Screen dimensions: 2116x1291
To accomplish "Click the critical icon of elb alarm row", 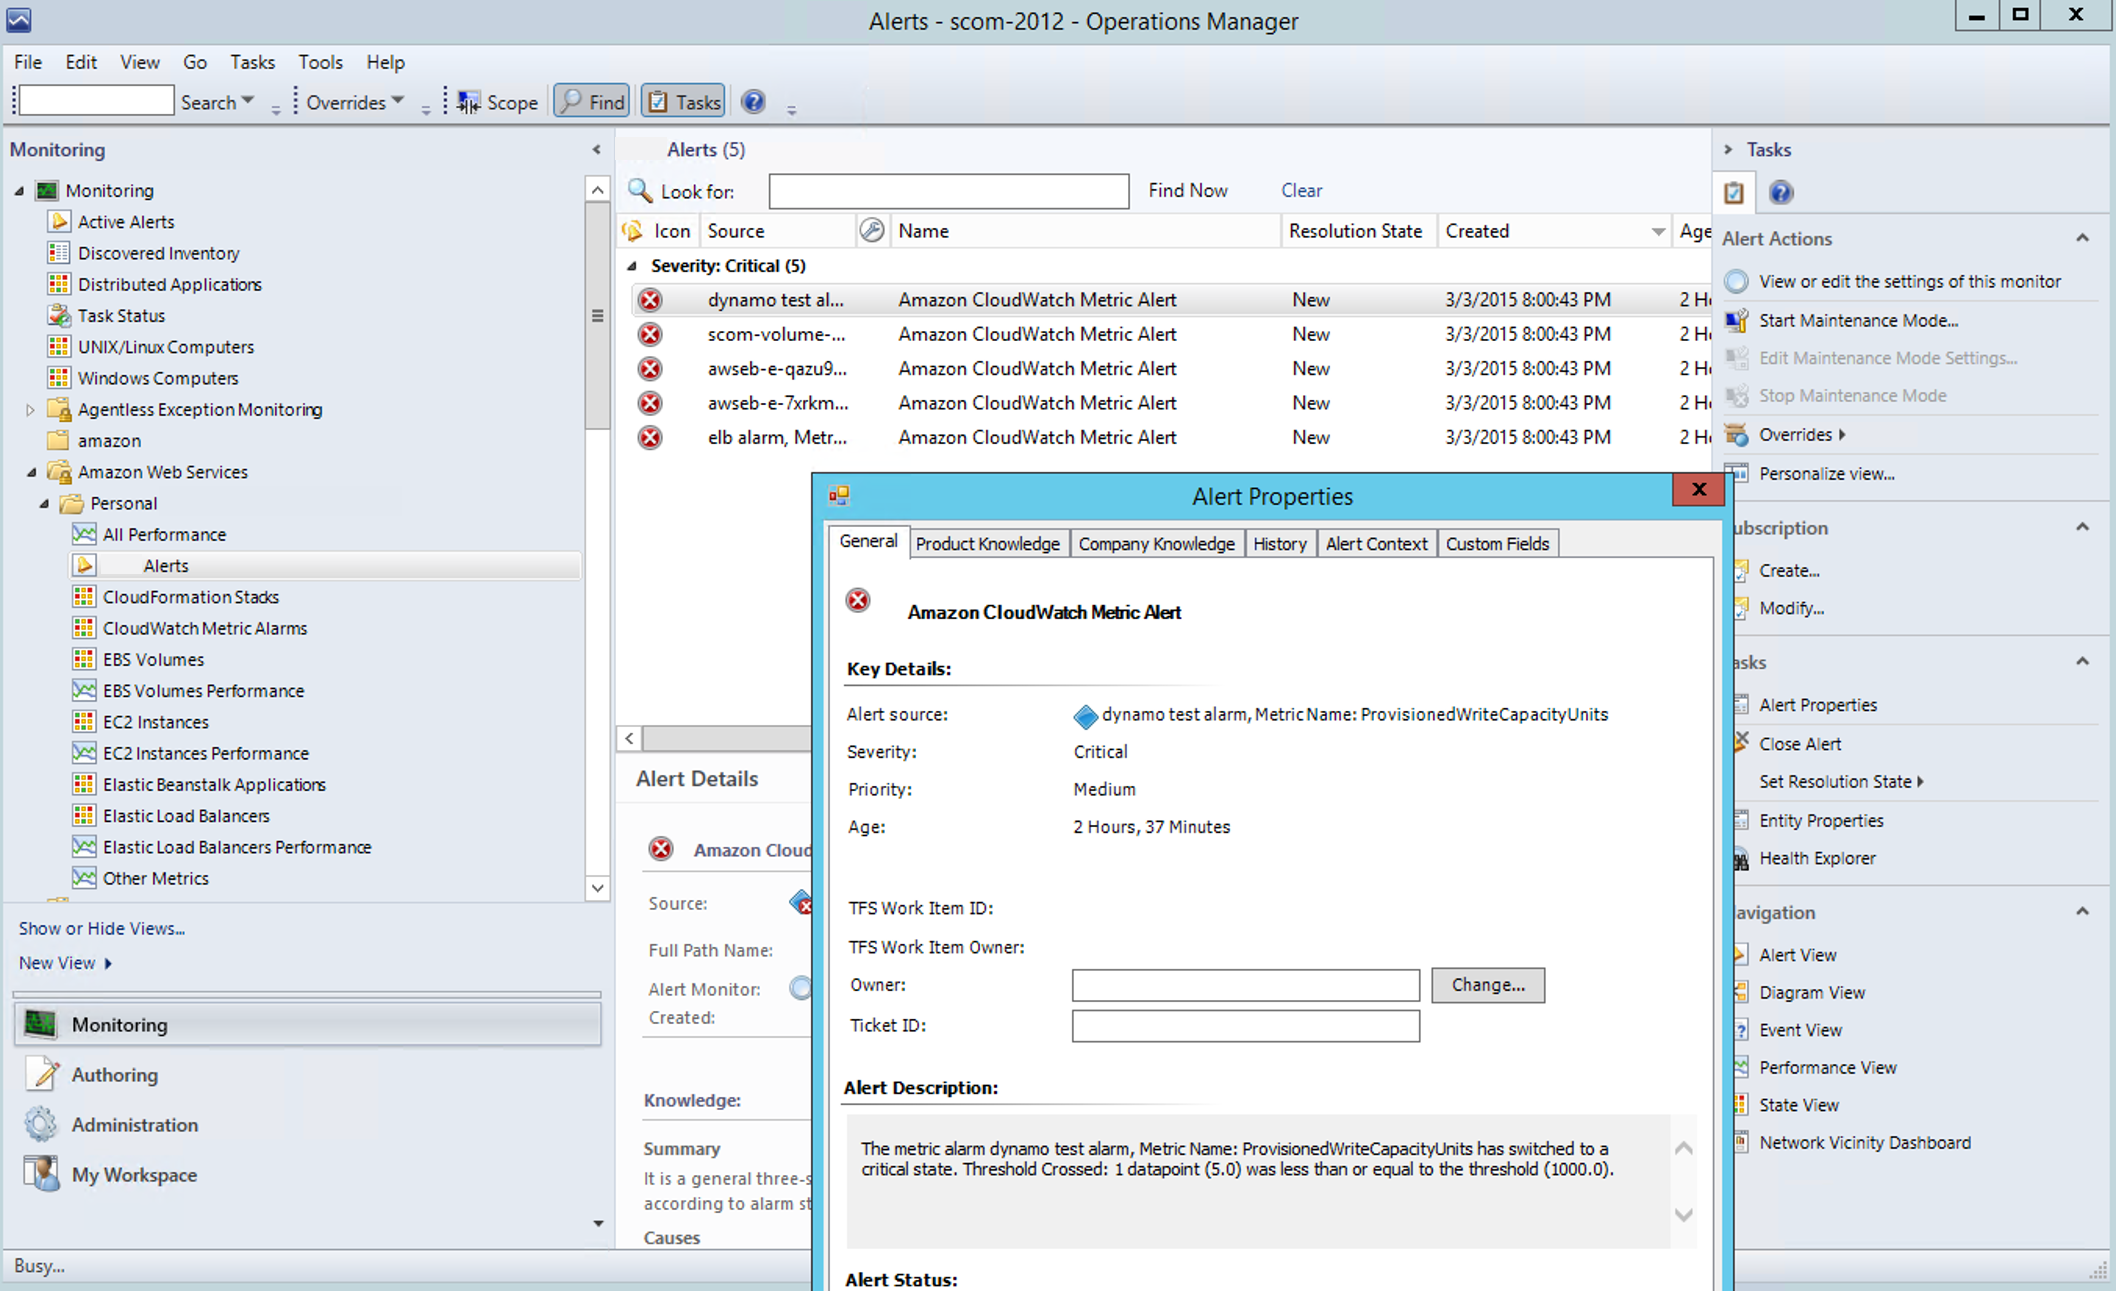I will pos(650,437).
